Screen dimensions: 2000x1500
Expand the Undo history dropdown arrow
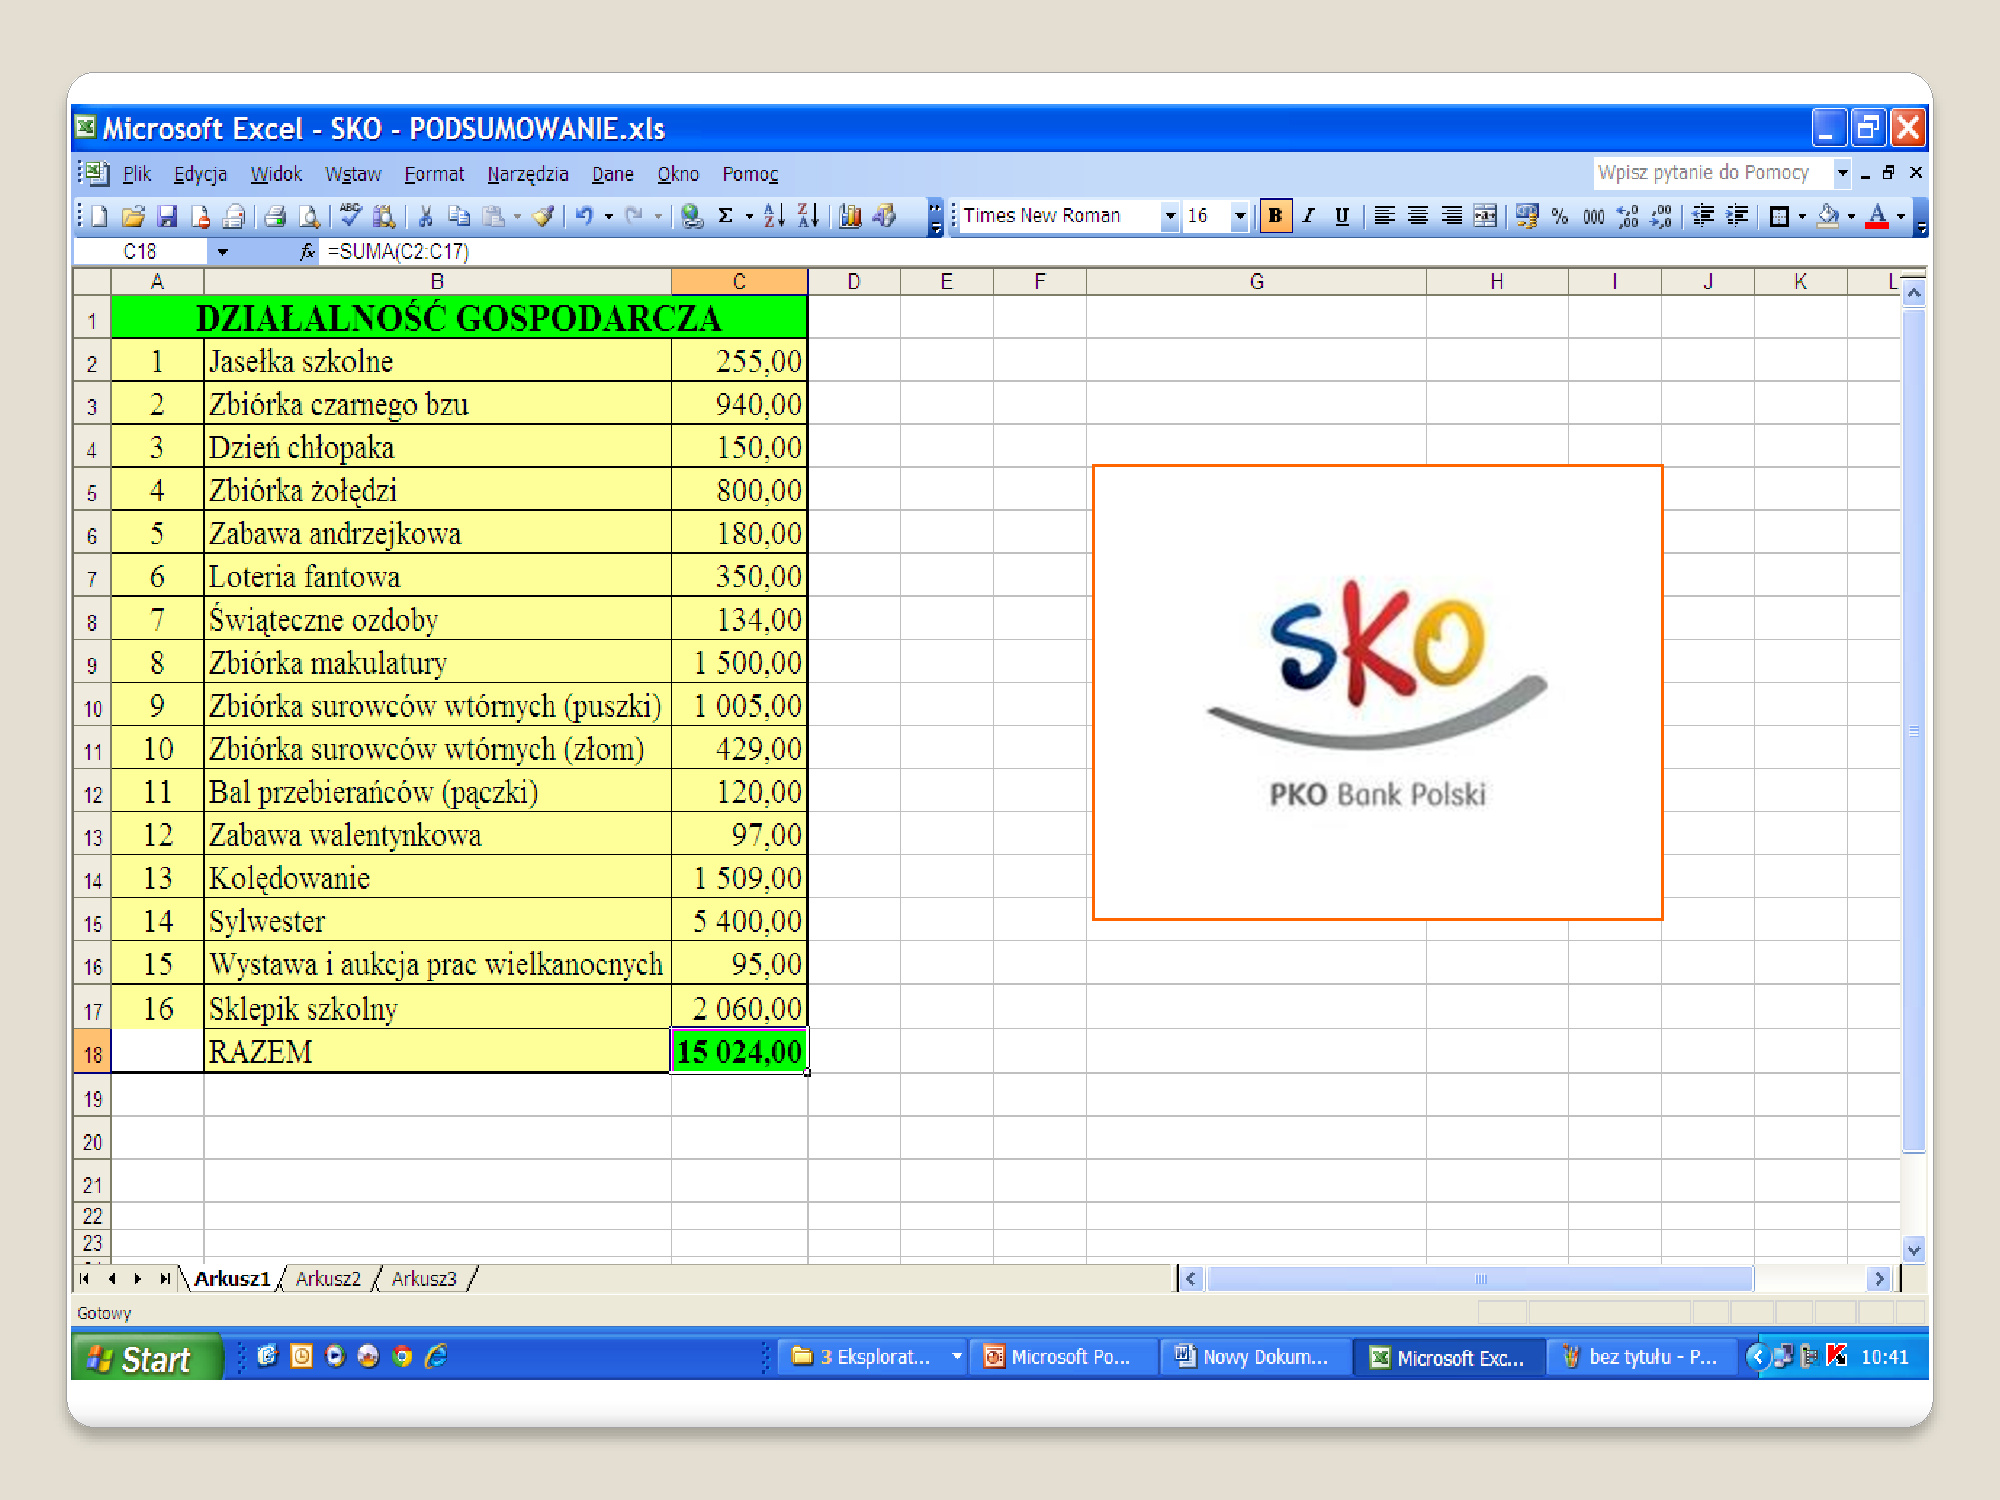click(x=608, y=216)
